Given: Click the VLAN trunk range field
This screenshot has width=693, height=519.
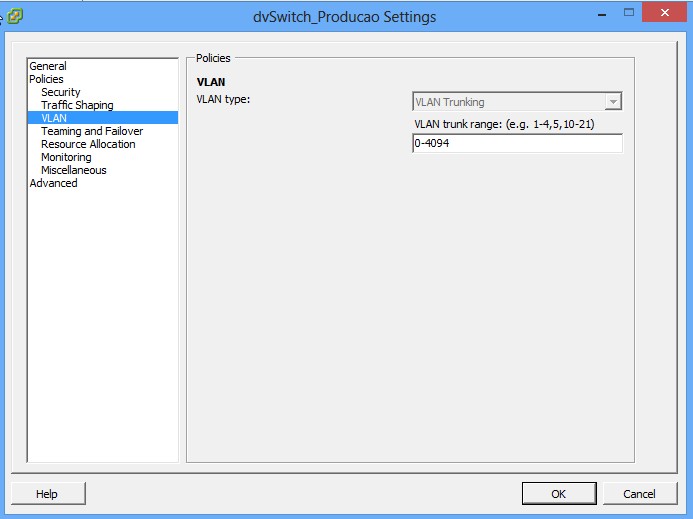Looking at the screenshot, I should tap(517, 144).
